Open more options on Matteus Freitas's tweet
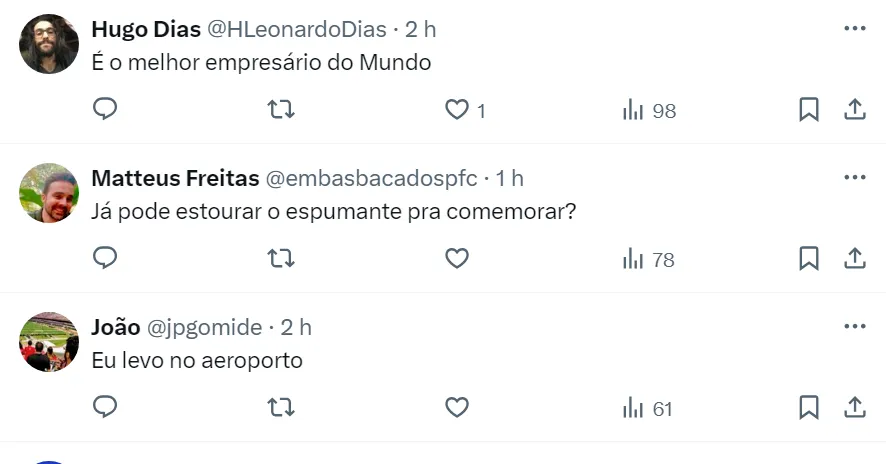 click(855, 177)
